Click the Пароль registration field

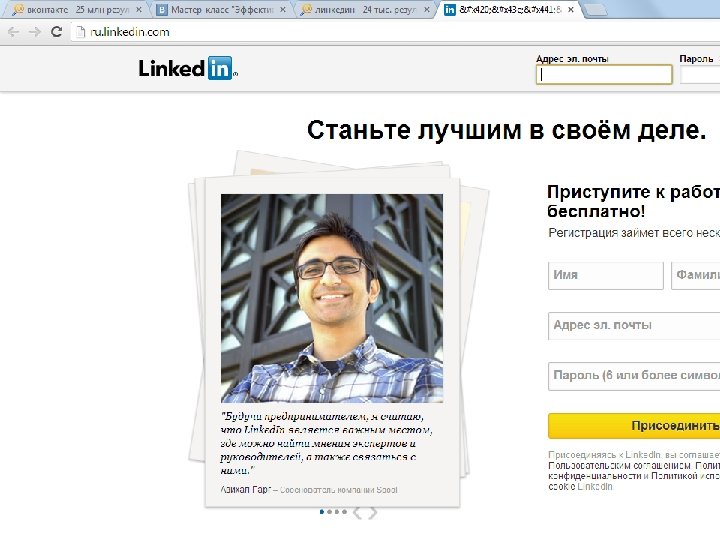[x=634, y=376]
